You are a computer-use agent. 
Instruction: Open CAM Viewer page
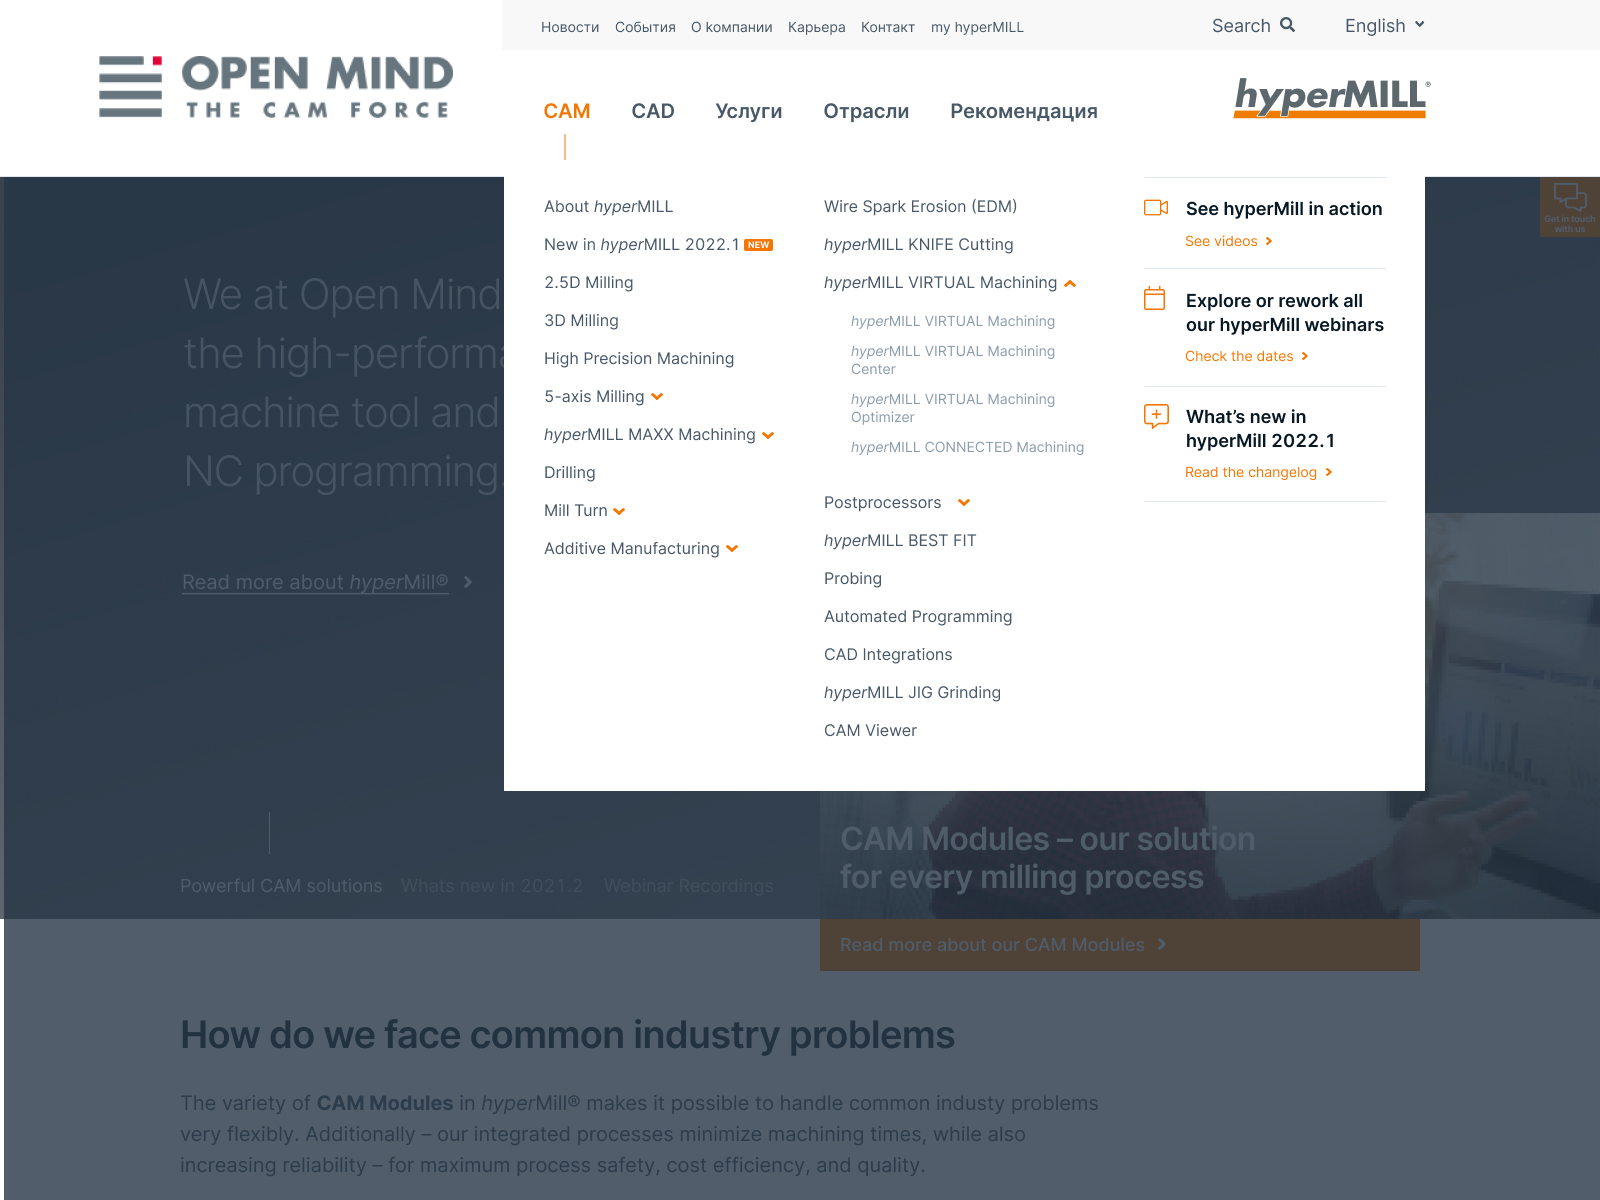click(x=870, y=731)
